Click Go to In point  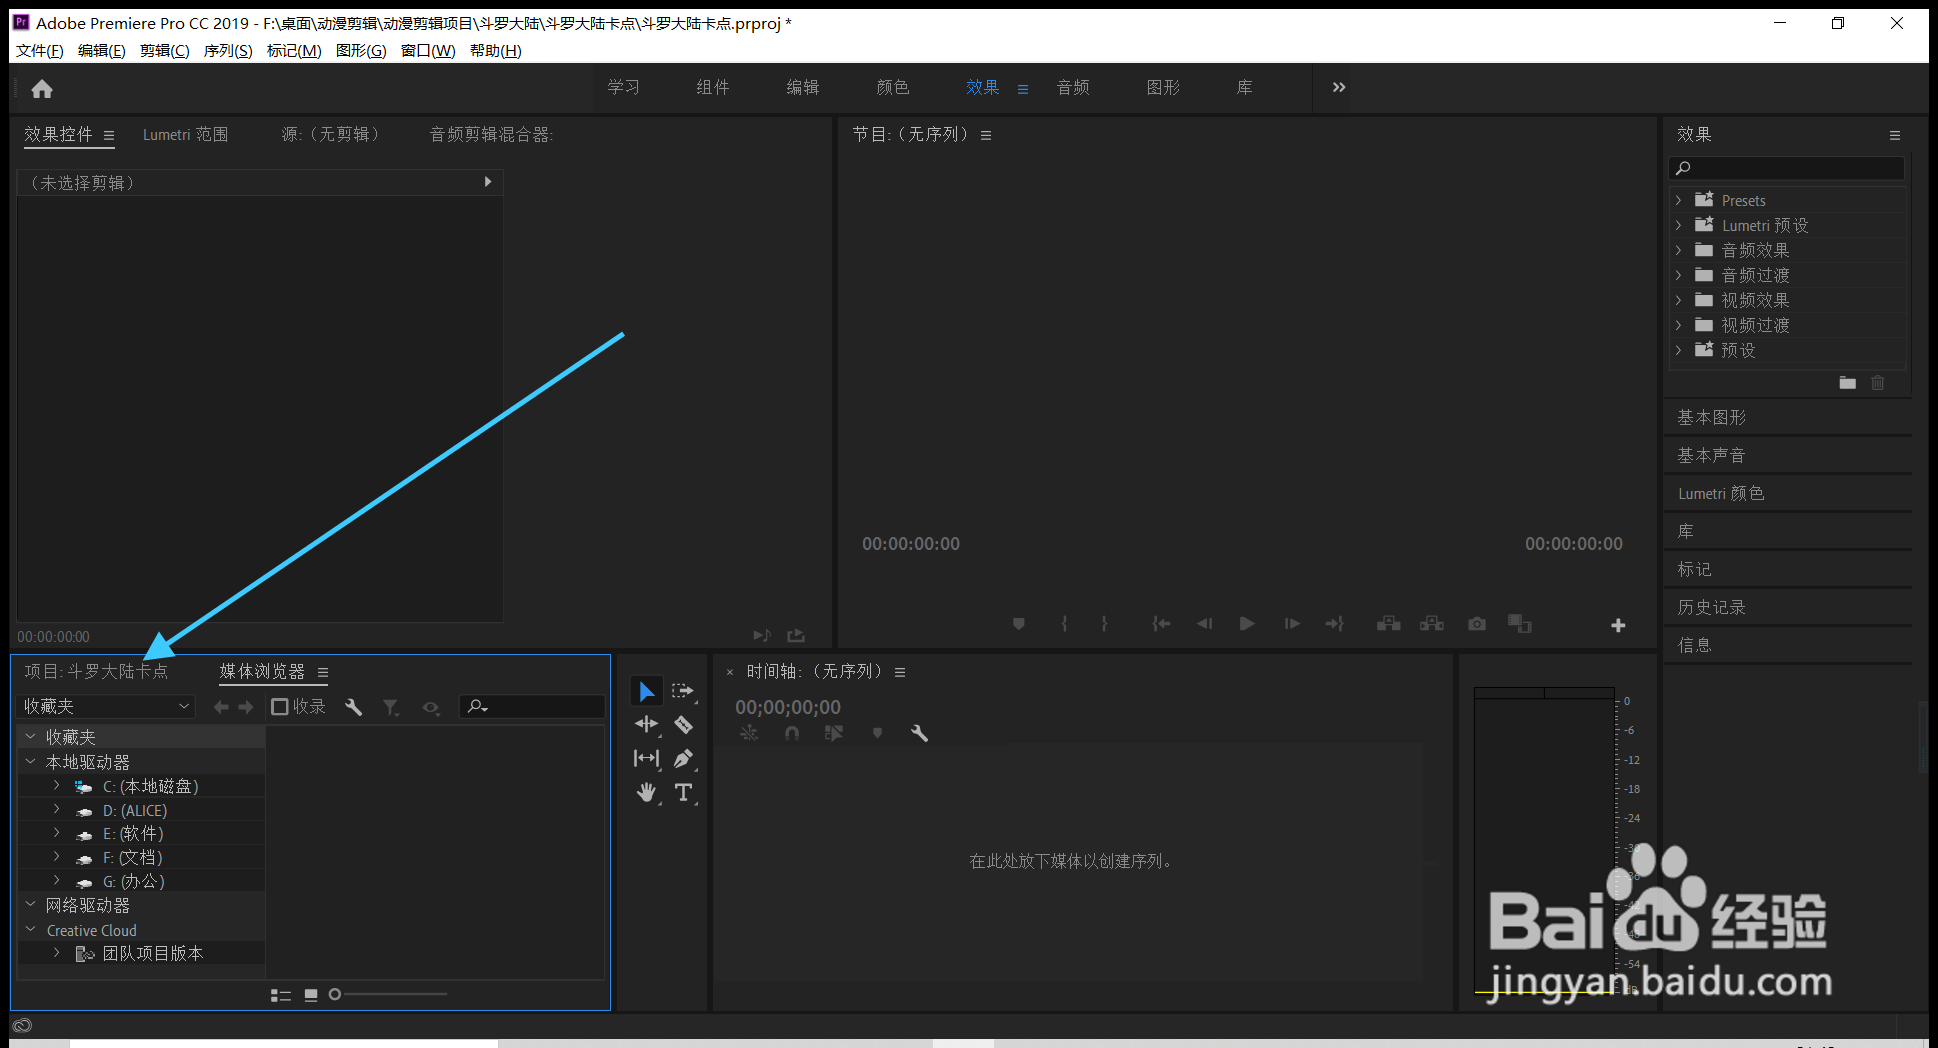[x=1161, y=624]
